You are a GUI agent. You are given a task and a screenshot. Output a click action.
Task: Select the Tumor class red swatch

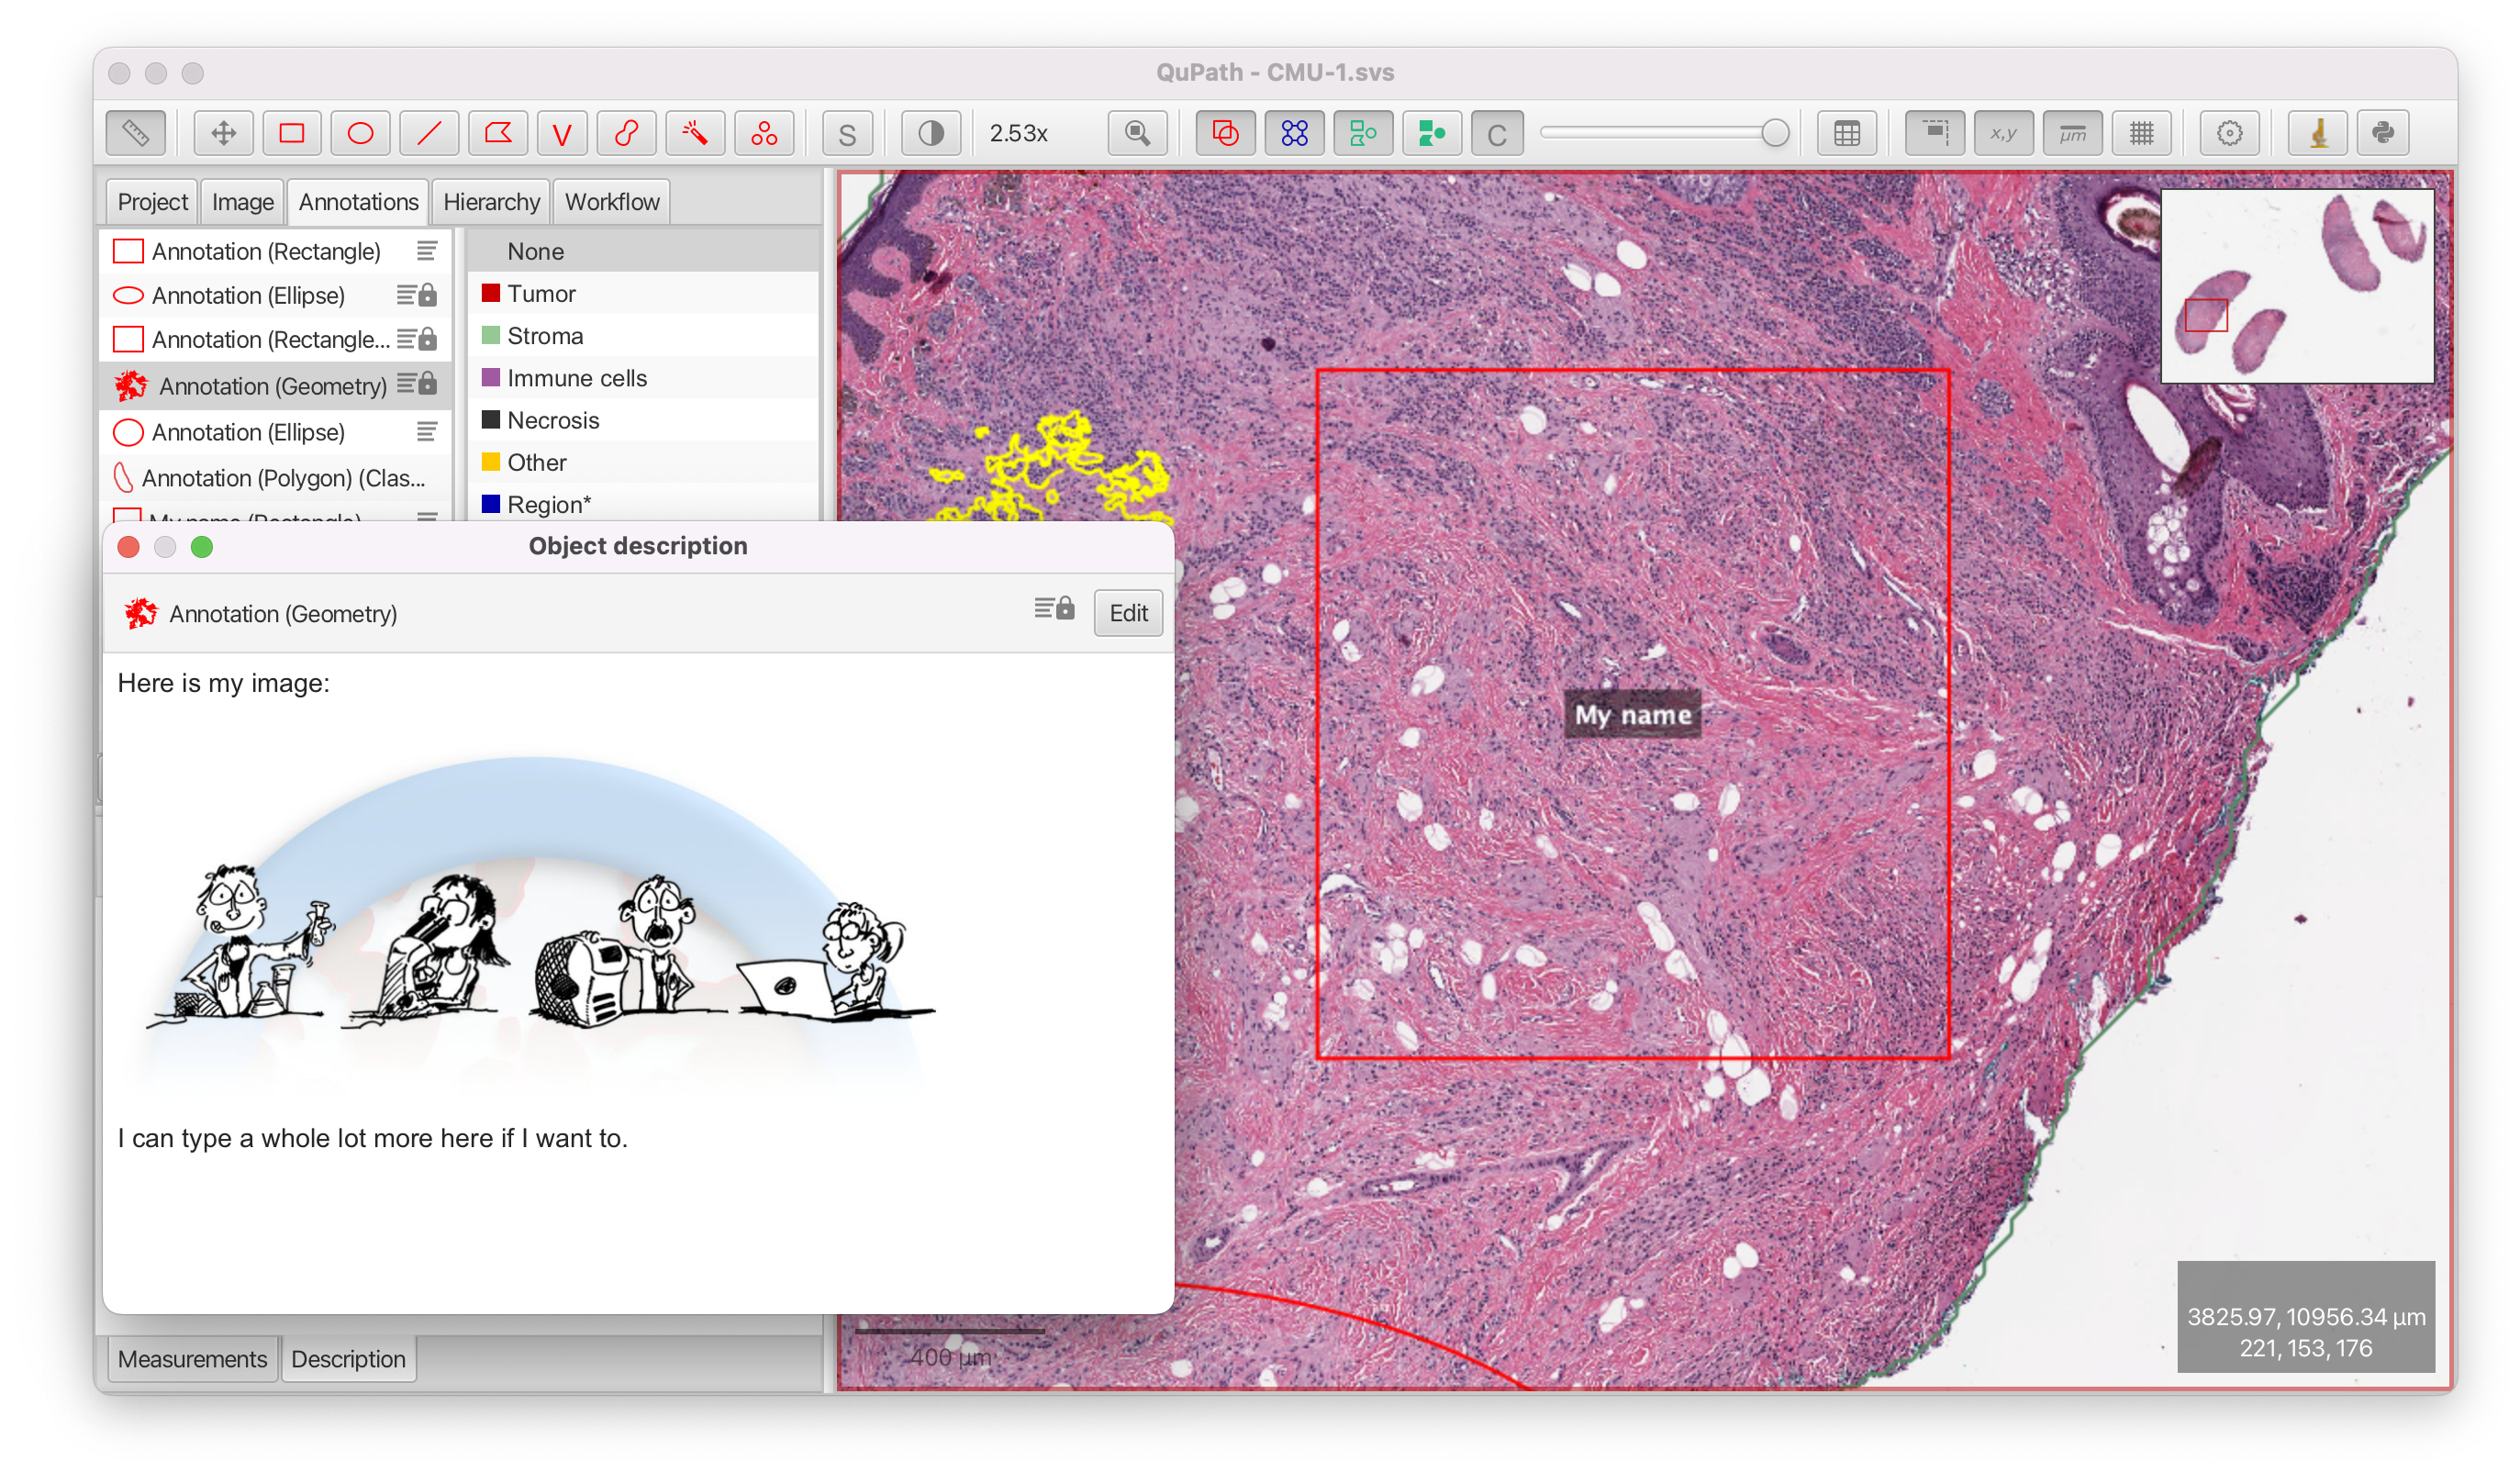pyautogui.click(x=490, y=293)
